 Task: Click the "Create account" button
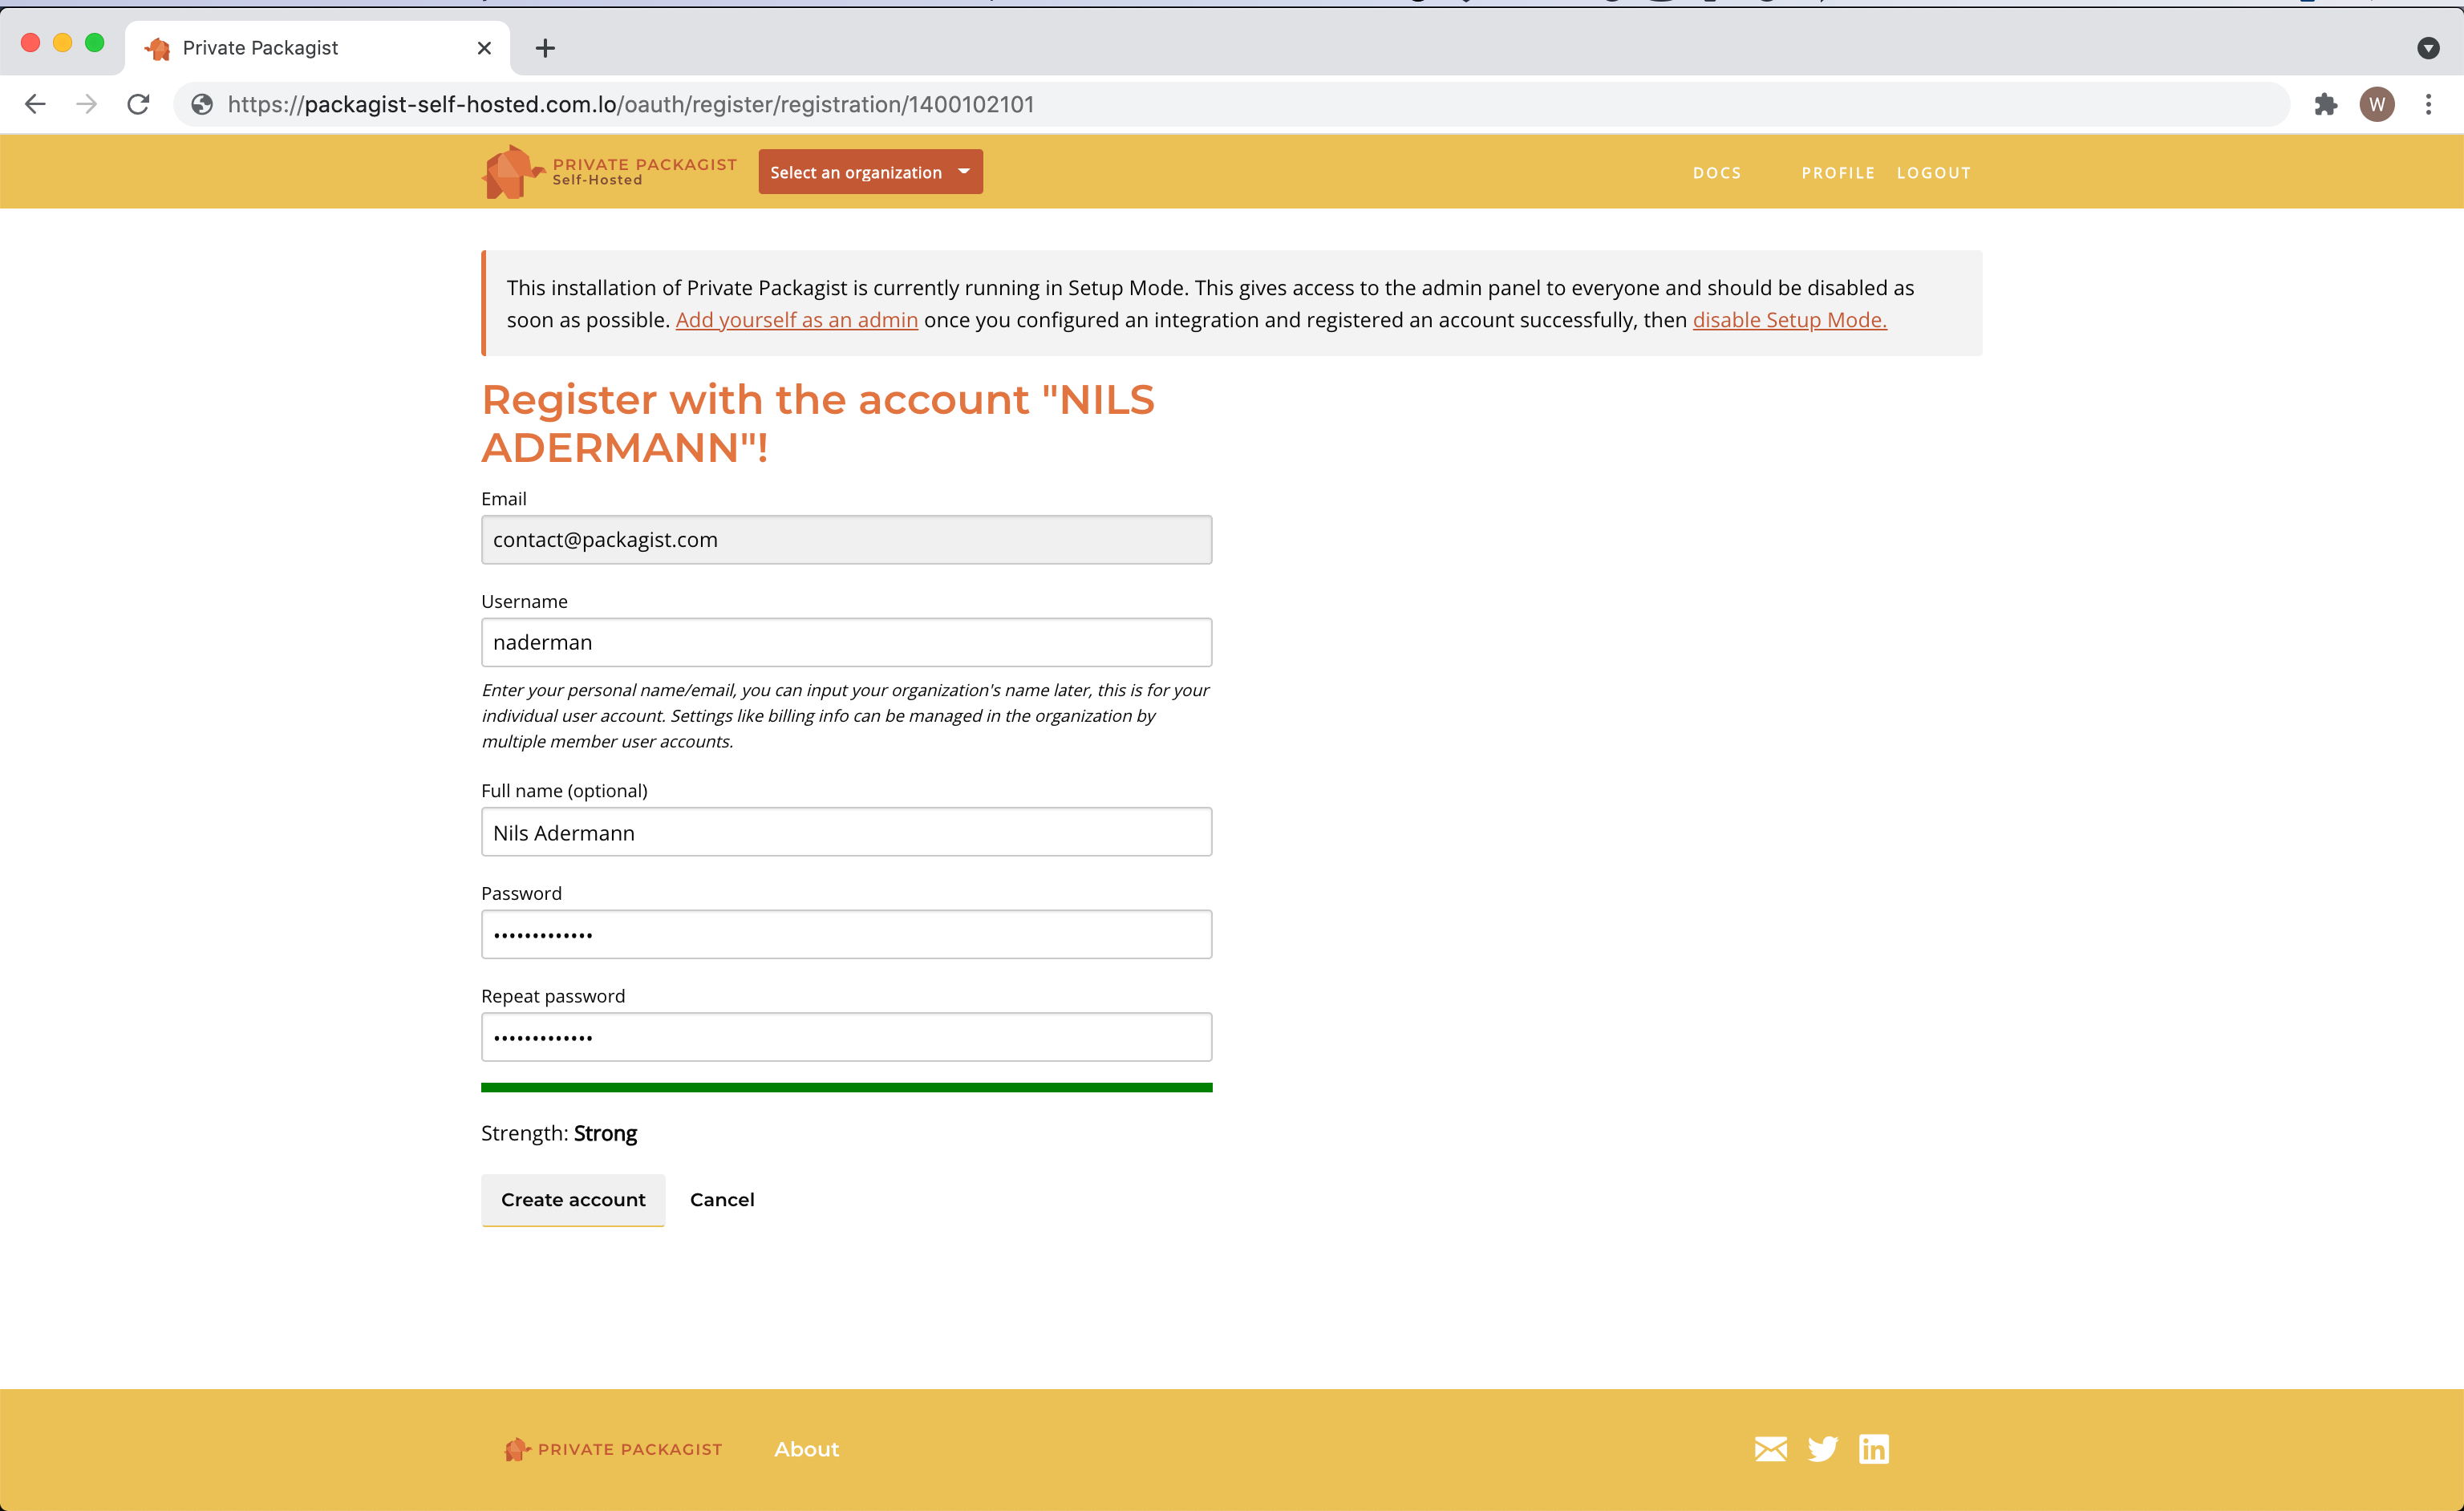(x=572, y=1199)
